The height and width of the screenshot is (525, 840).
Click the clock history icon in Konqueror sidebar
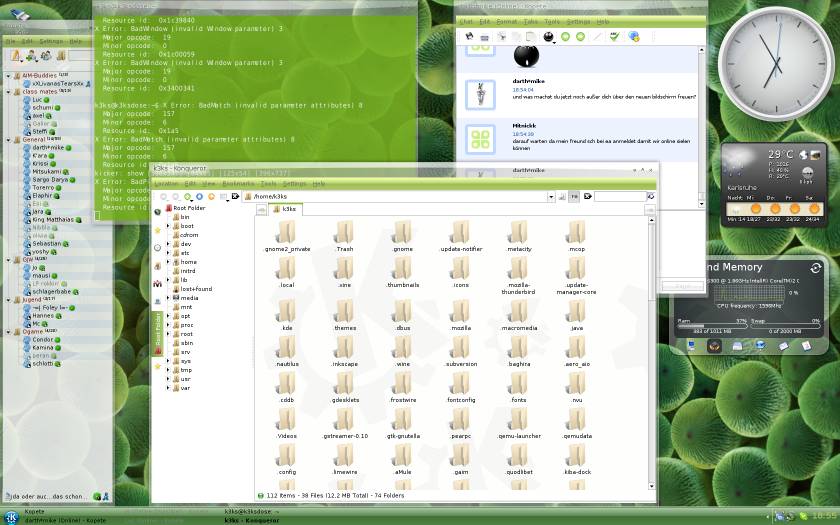[158, 248]
